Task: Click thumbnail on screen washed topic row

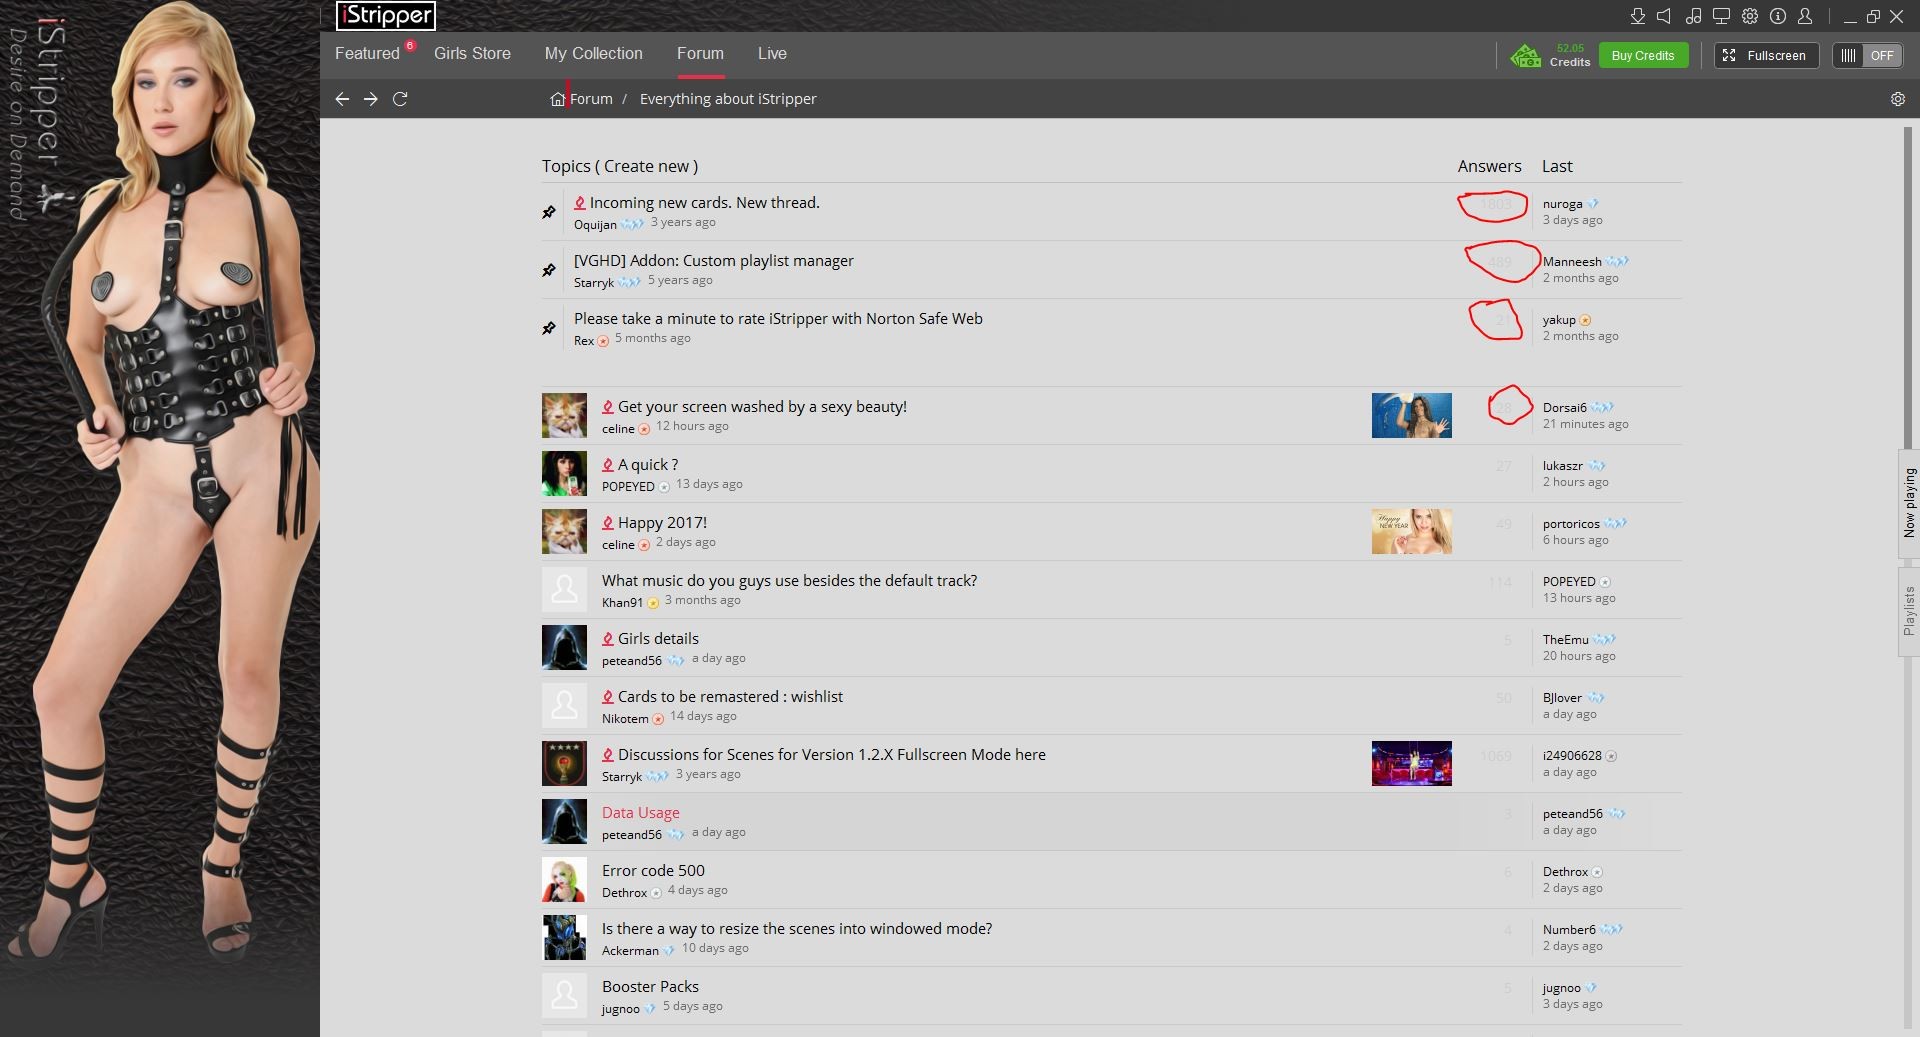Action: (x=1411, y=415)
